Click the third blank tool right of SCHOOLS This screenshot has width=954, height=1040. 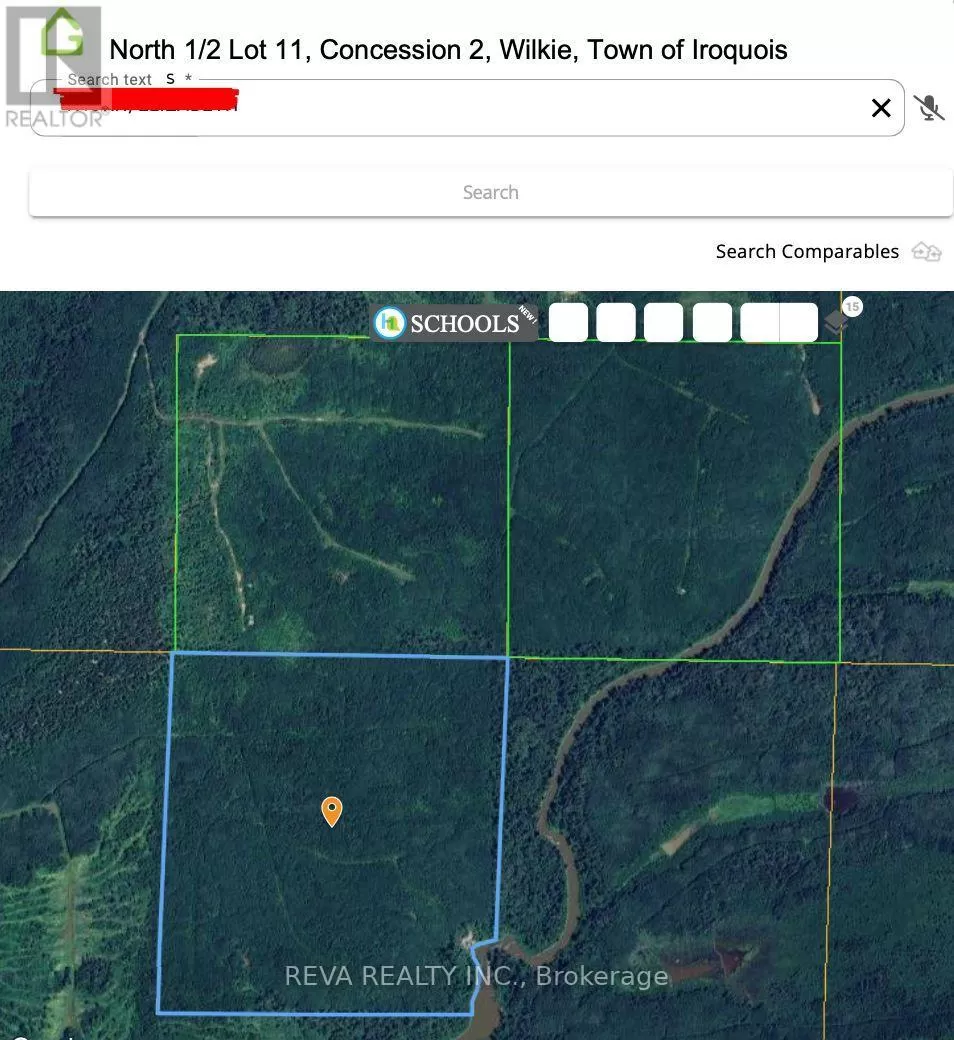point(663,323)
